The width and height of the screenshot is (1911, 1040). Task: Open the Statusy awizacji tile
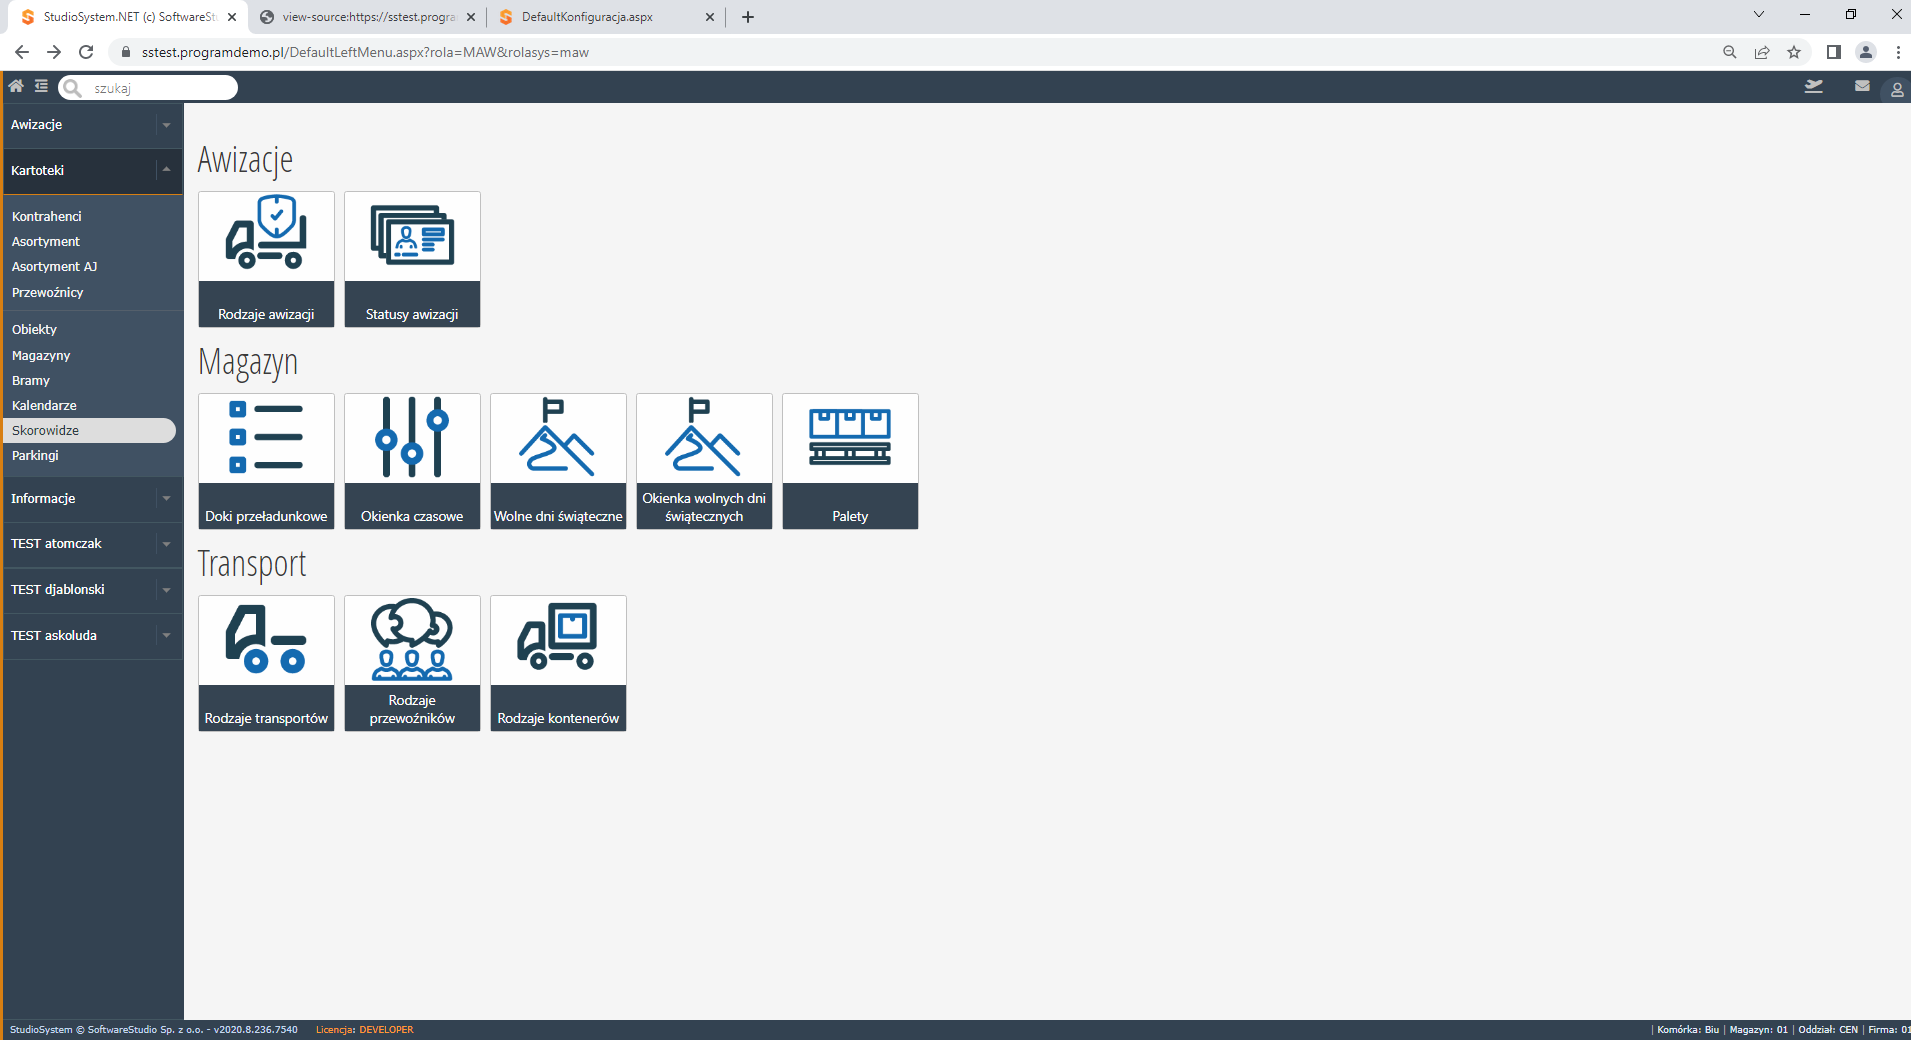pos(412,259)
